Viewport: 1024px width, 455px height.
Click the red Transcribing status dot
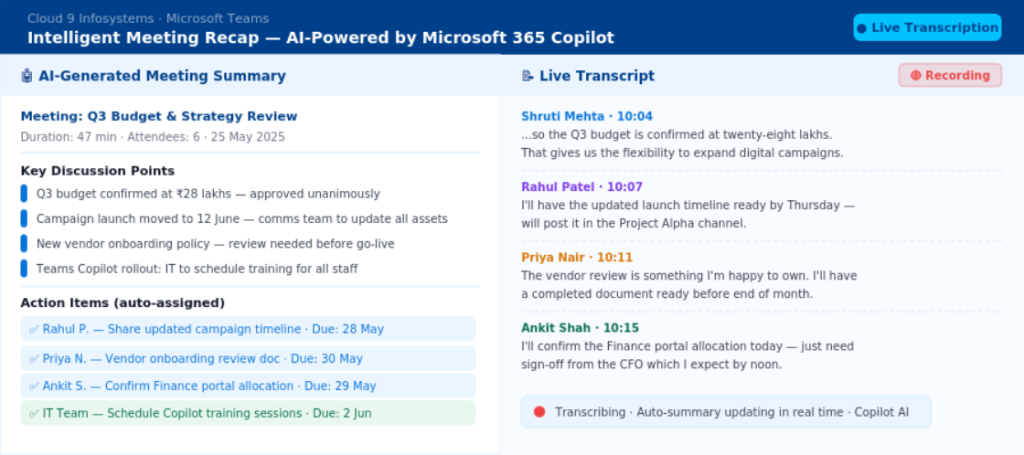coord(539,412)
